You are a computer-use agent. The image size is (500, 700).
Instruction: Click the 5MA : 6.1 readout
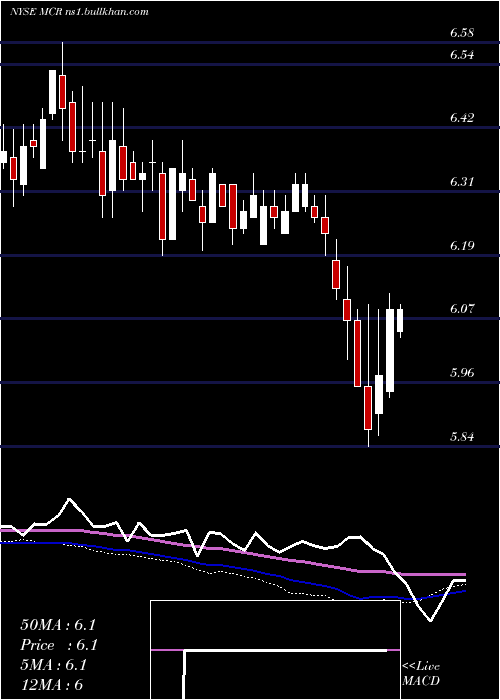(54, 665)
